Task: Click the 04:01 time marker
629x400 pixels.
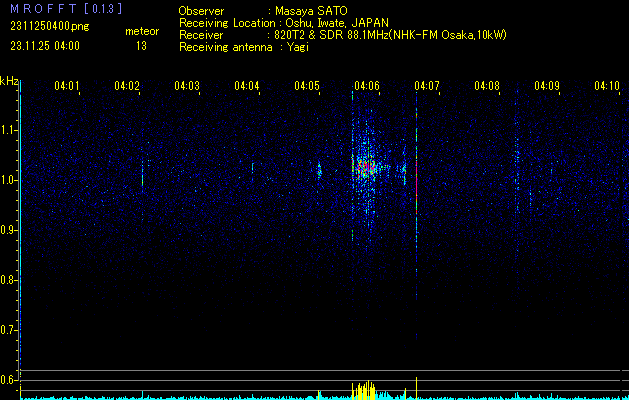Action: pos(67,86)
